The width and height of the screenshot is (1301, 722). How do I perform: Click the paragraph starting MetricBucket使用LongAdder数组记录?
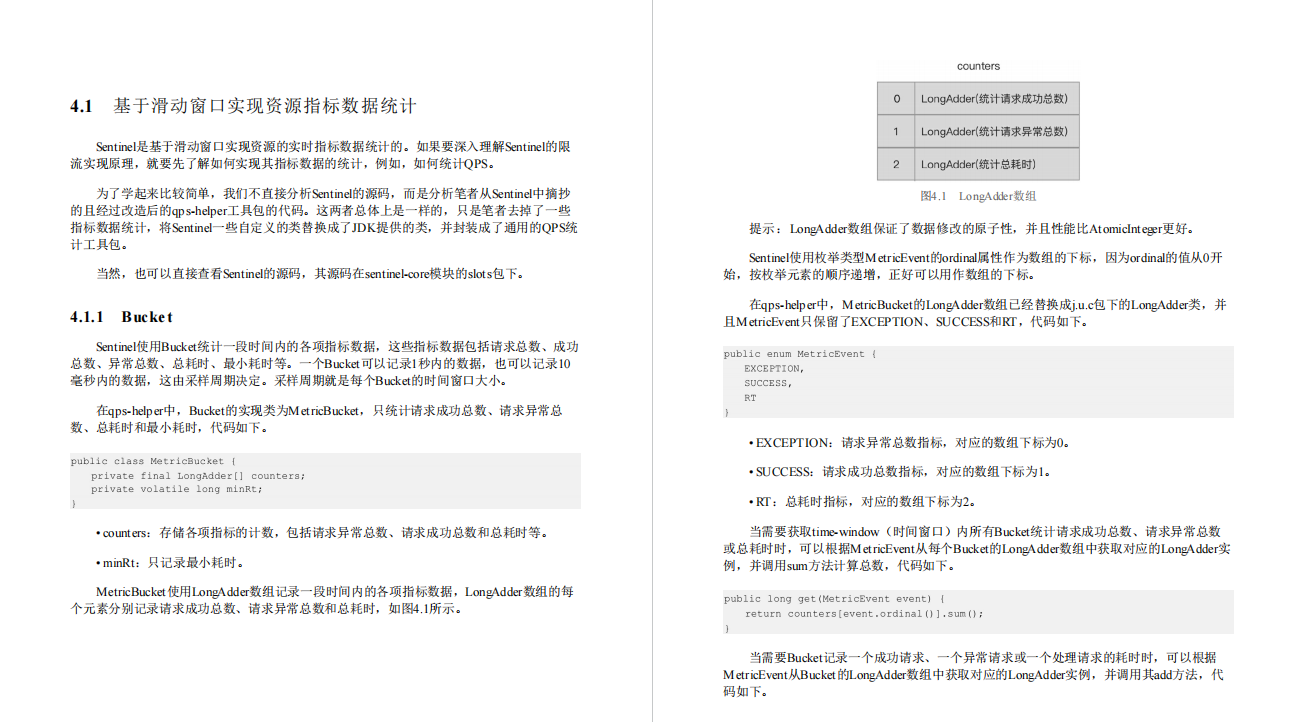pyautogui.click(x=322, y=600)
